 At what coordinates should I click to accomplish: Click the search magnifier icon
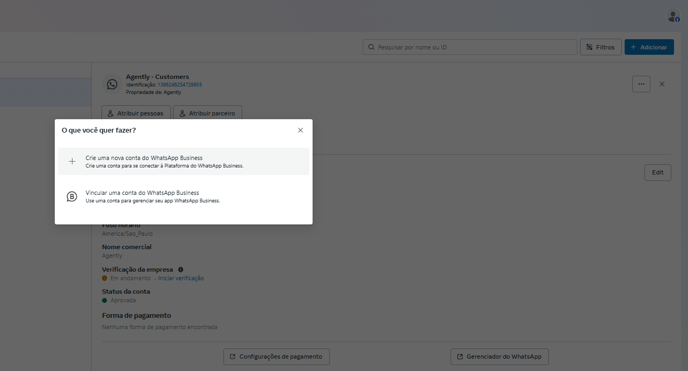point(371,47)
